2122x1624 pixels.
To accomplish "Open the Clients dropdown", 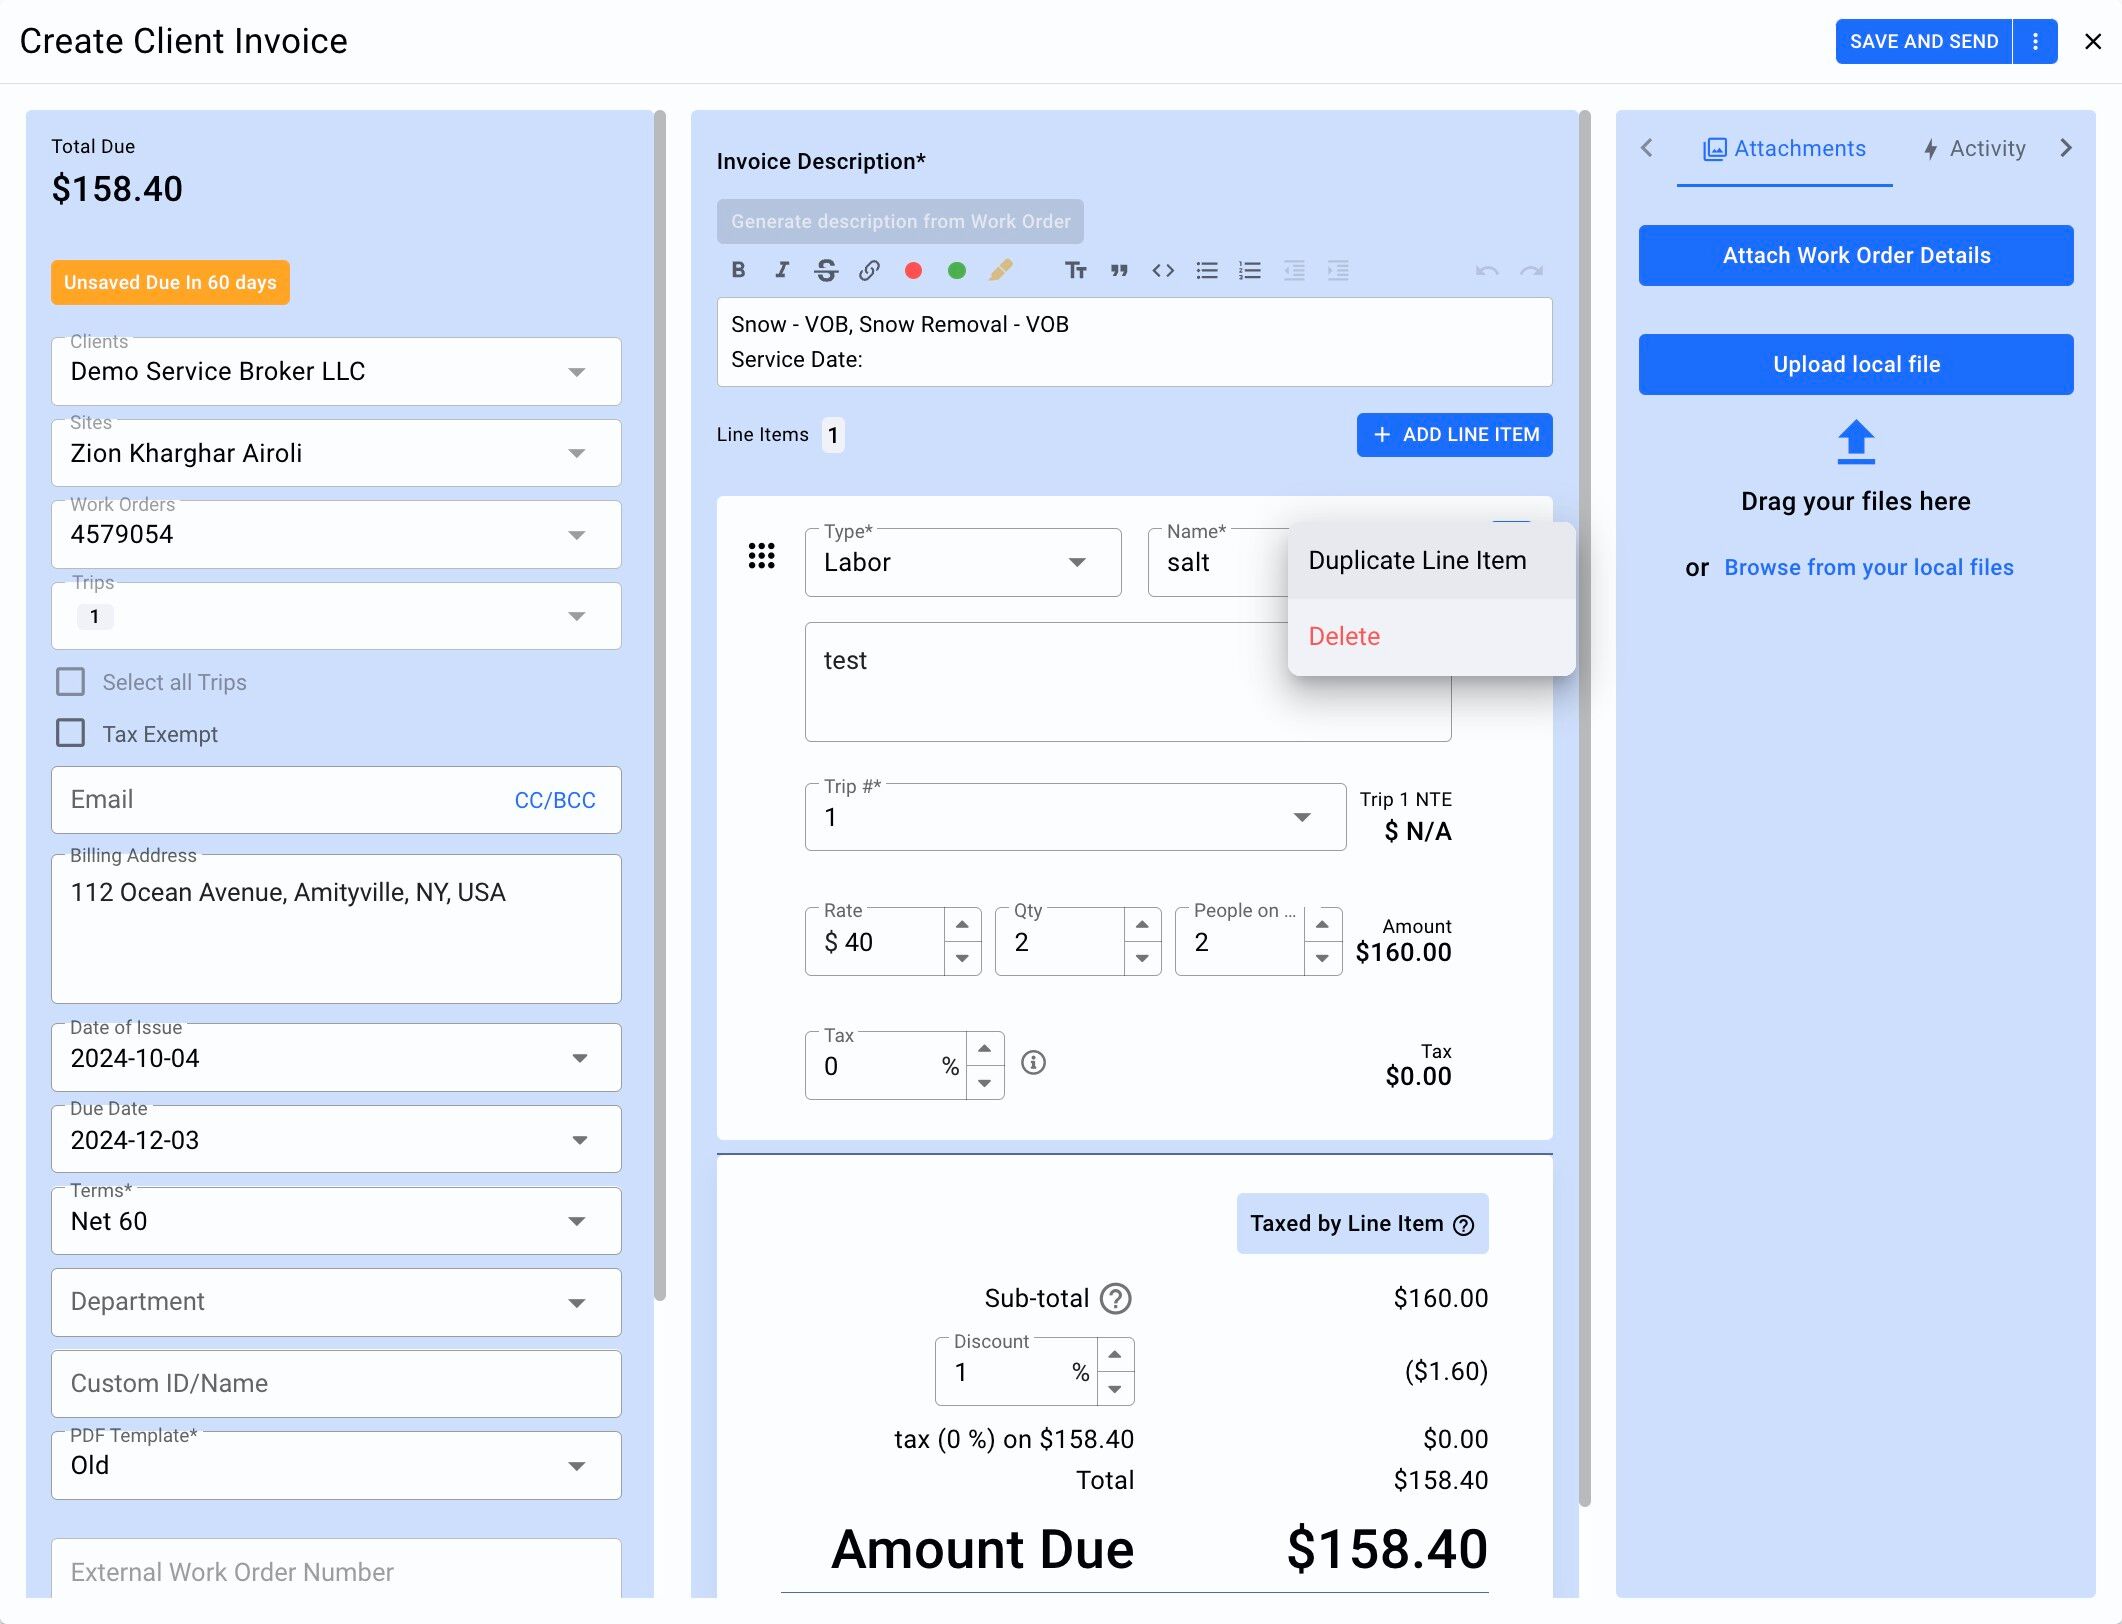I will pos(335,371).
